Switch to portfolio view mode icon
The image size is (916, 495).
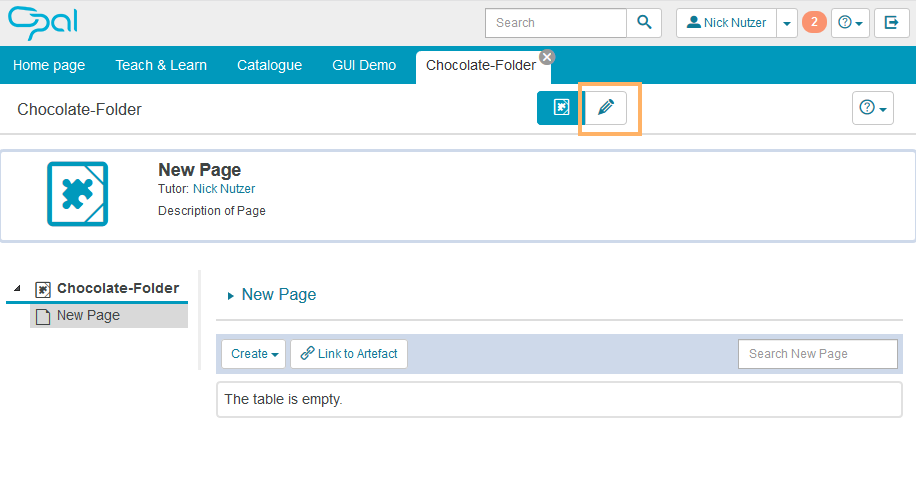coord(560,108)
